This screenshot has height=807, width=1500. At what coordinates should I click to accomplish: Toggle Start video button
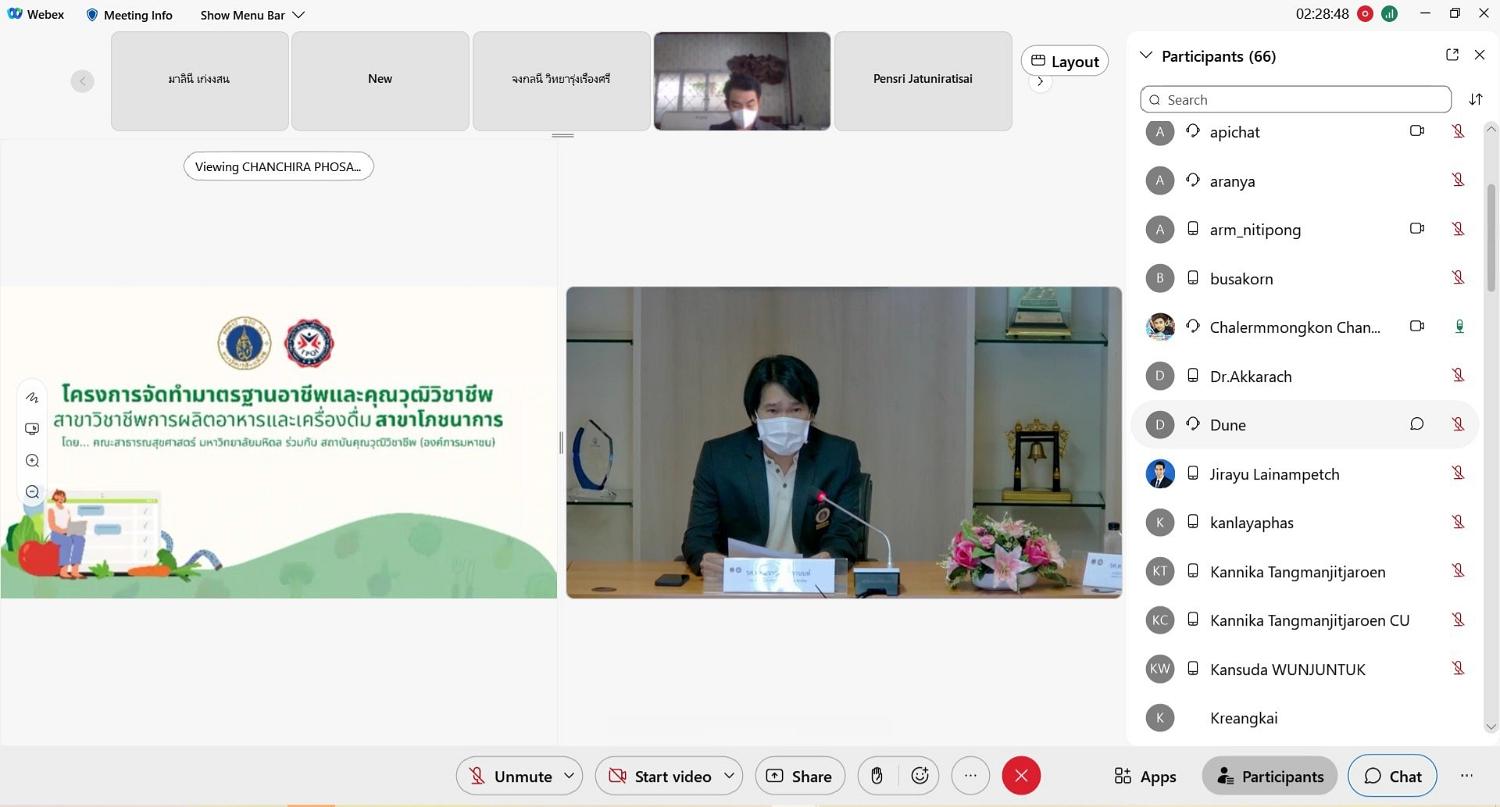pos(659,776)
